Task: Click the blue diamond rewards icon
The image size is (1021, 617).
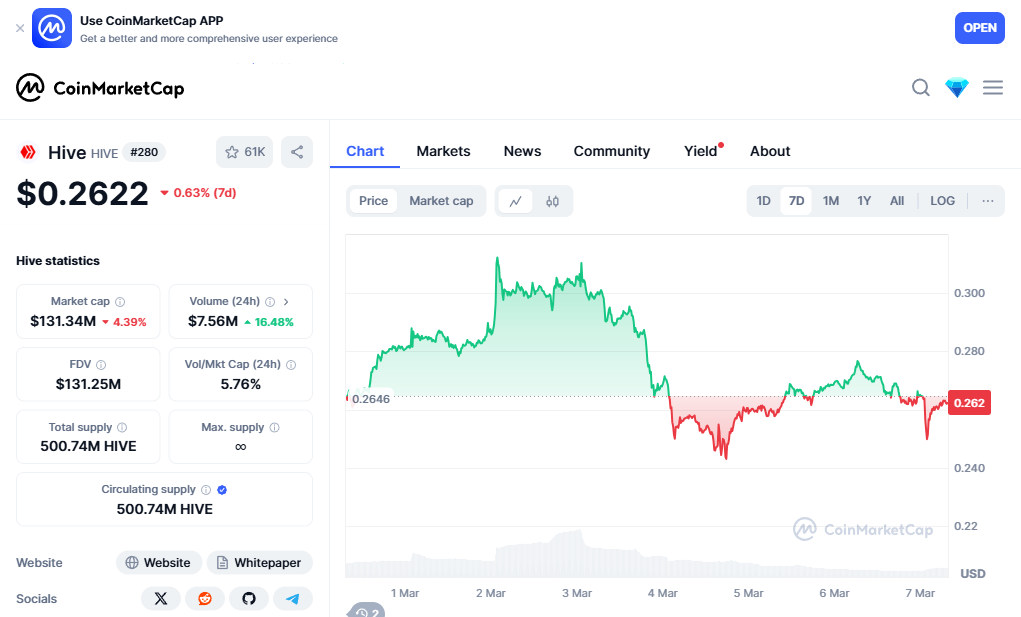Action: [x=957, y=88]
